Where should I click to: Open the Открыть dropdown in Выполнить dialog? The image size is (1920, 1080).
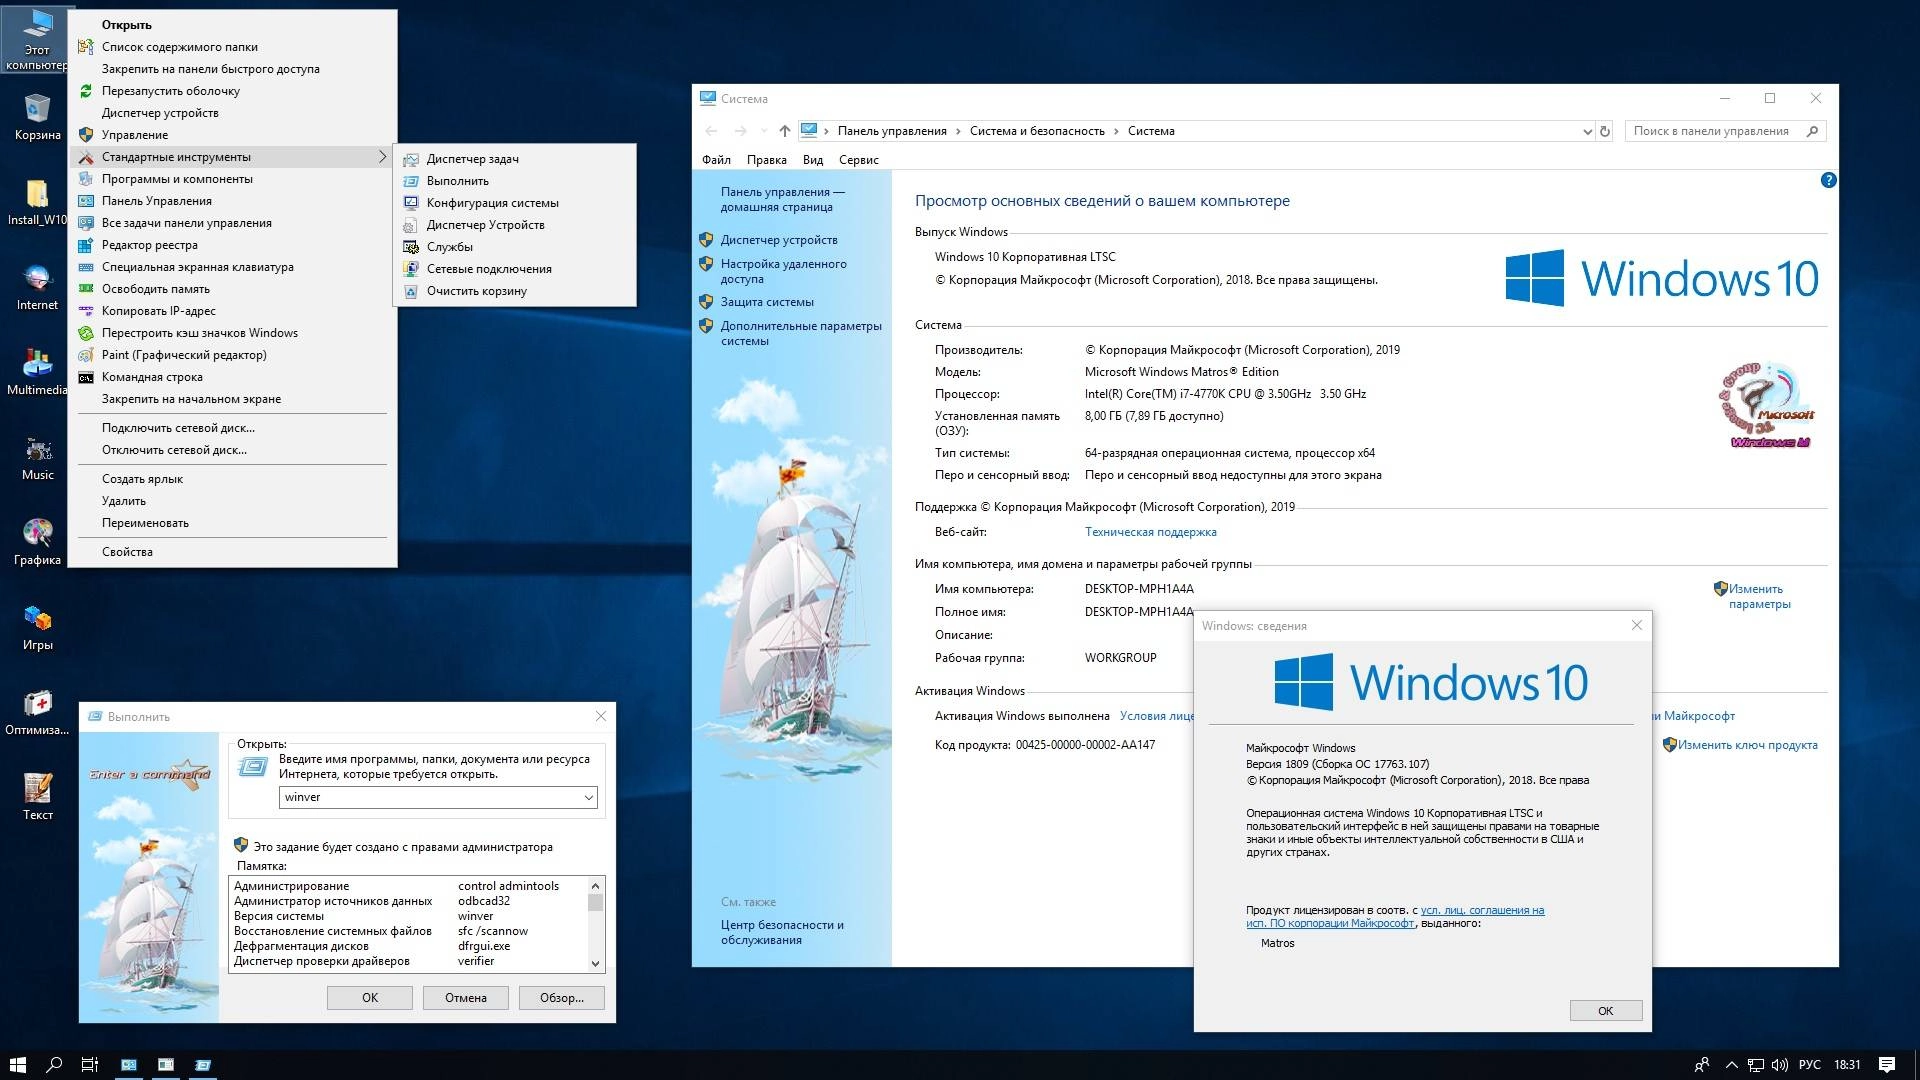(589, 797)
